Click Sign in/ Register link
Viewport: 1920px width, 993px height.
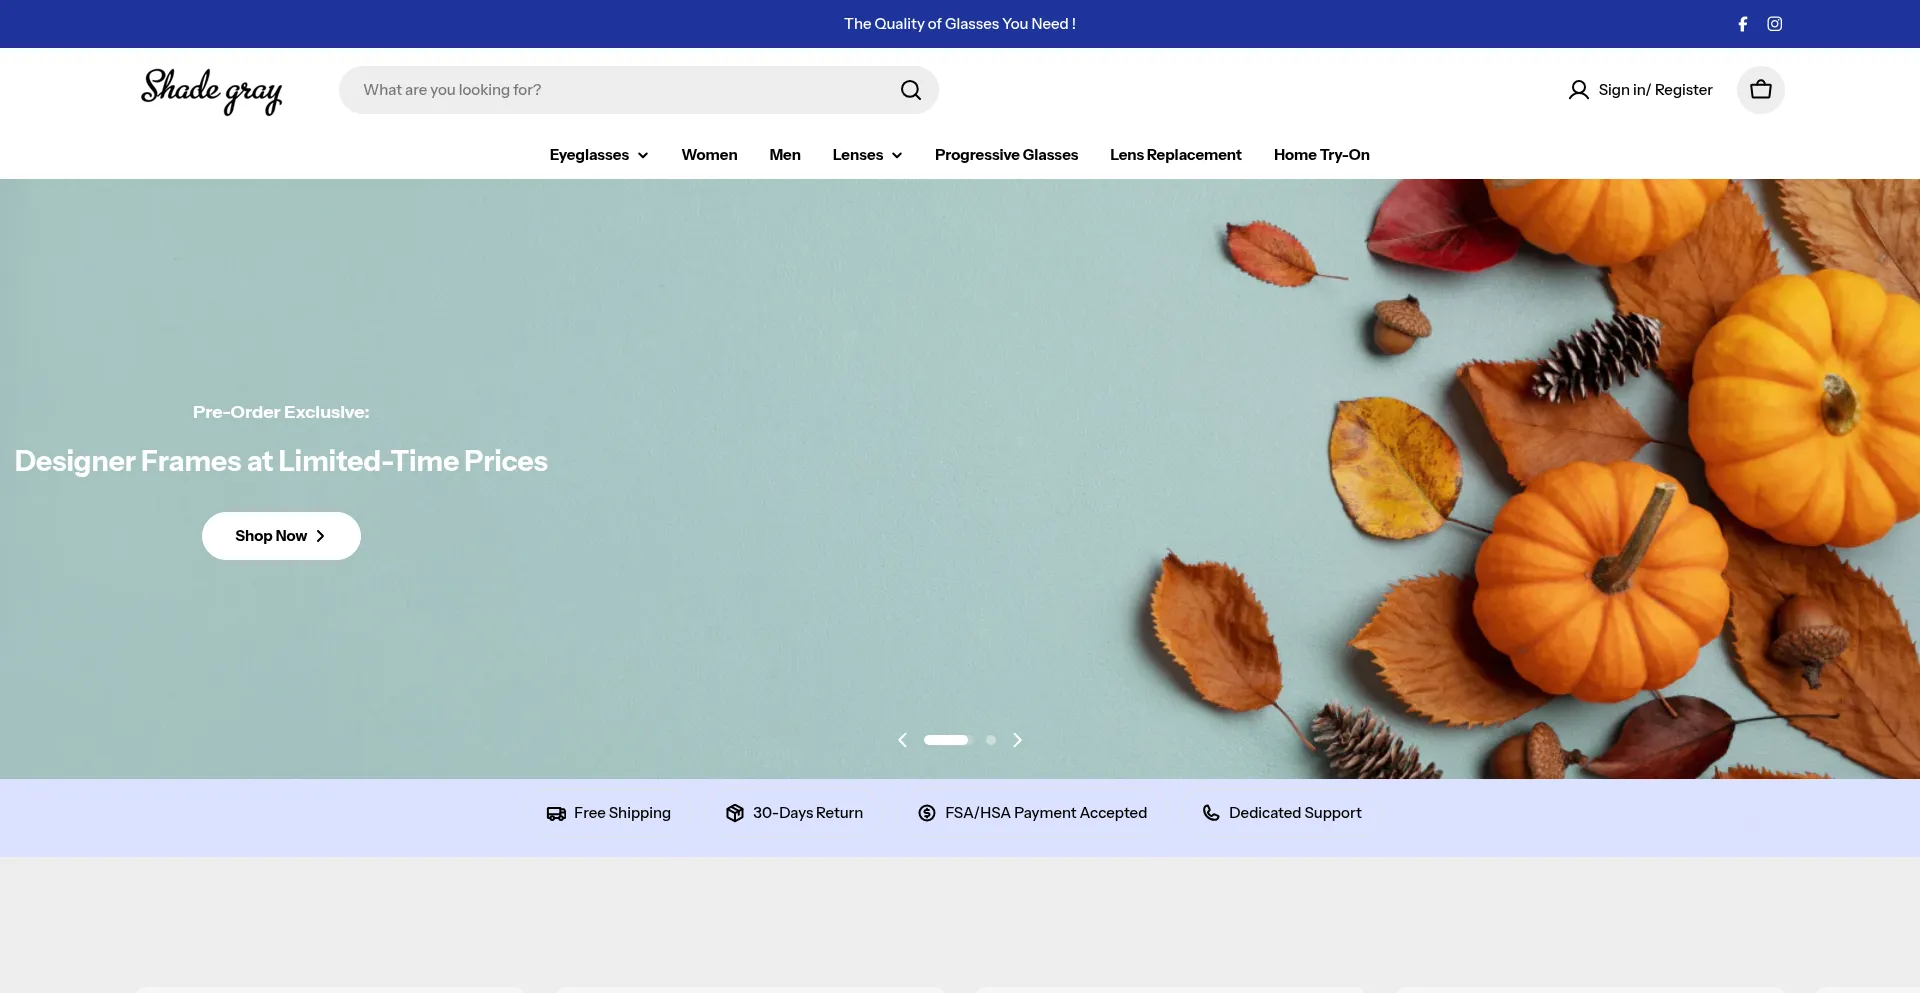1654,90
